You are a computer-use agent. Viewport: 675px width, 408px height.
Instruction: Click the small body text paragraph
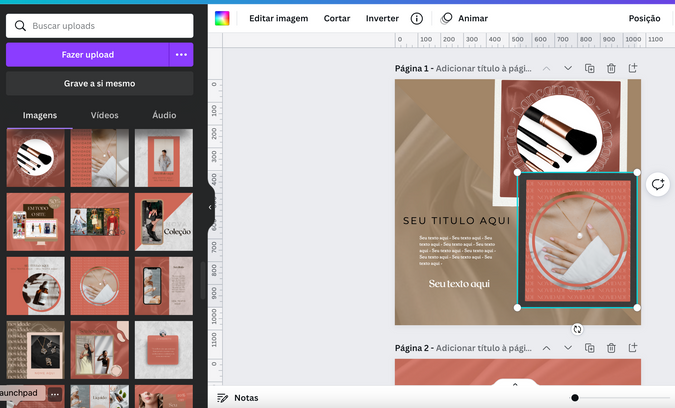coord(458,250)
